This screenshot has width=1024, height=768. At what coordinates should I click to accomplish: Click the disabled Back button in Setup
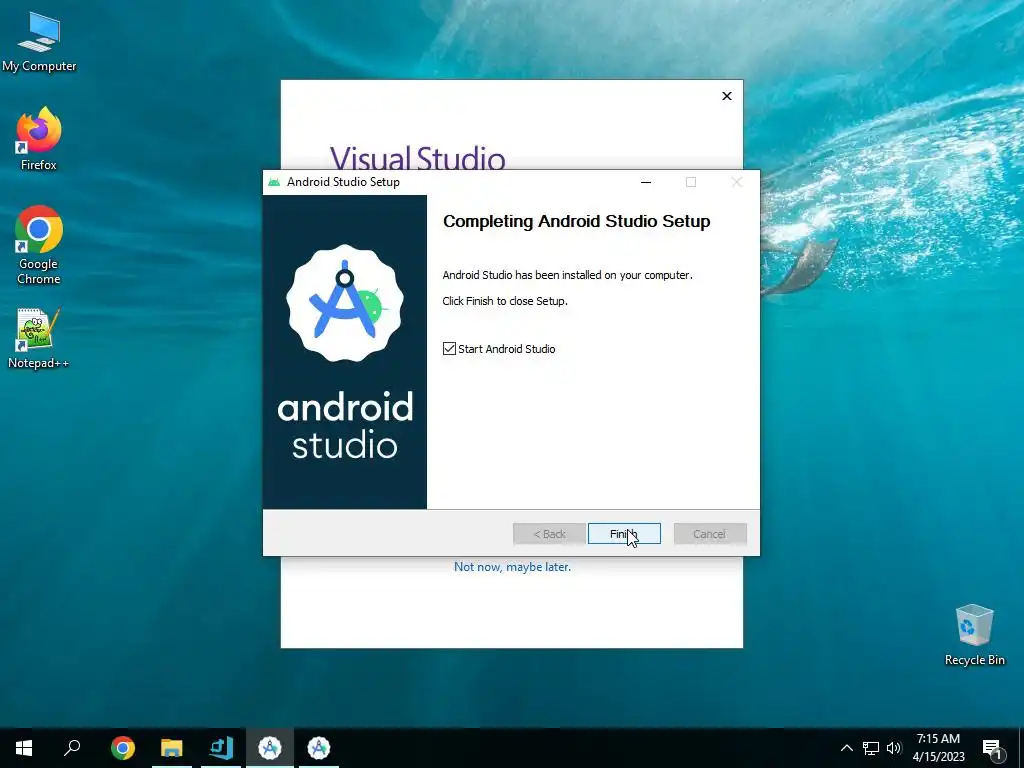(549, 534)
